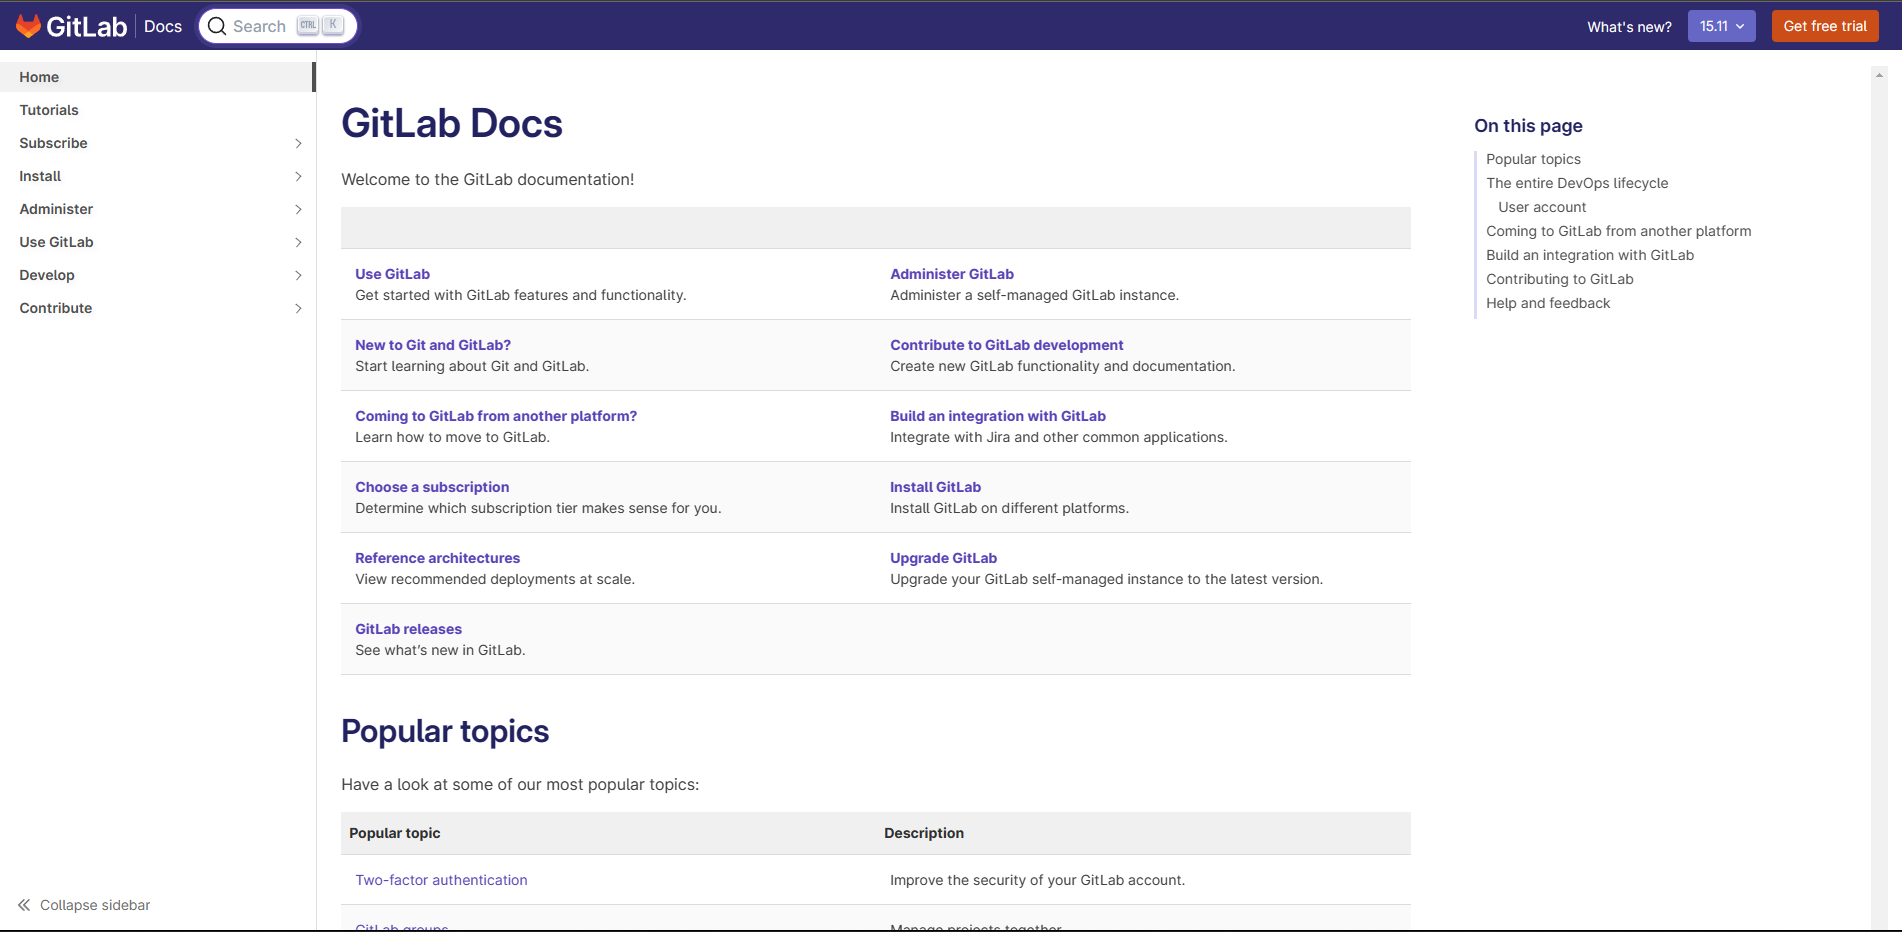The image size is (1902, 932).
Task: Open the Upgrade GitLab link
Action: coord(944,558)
